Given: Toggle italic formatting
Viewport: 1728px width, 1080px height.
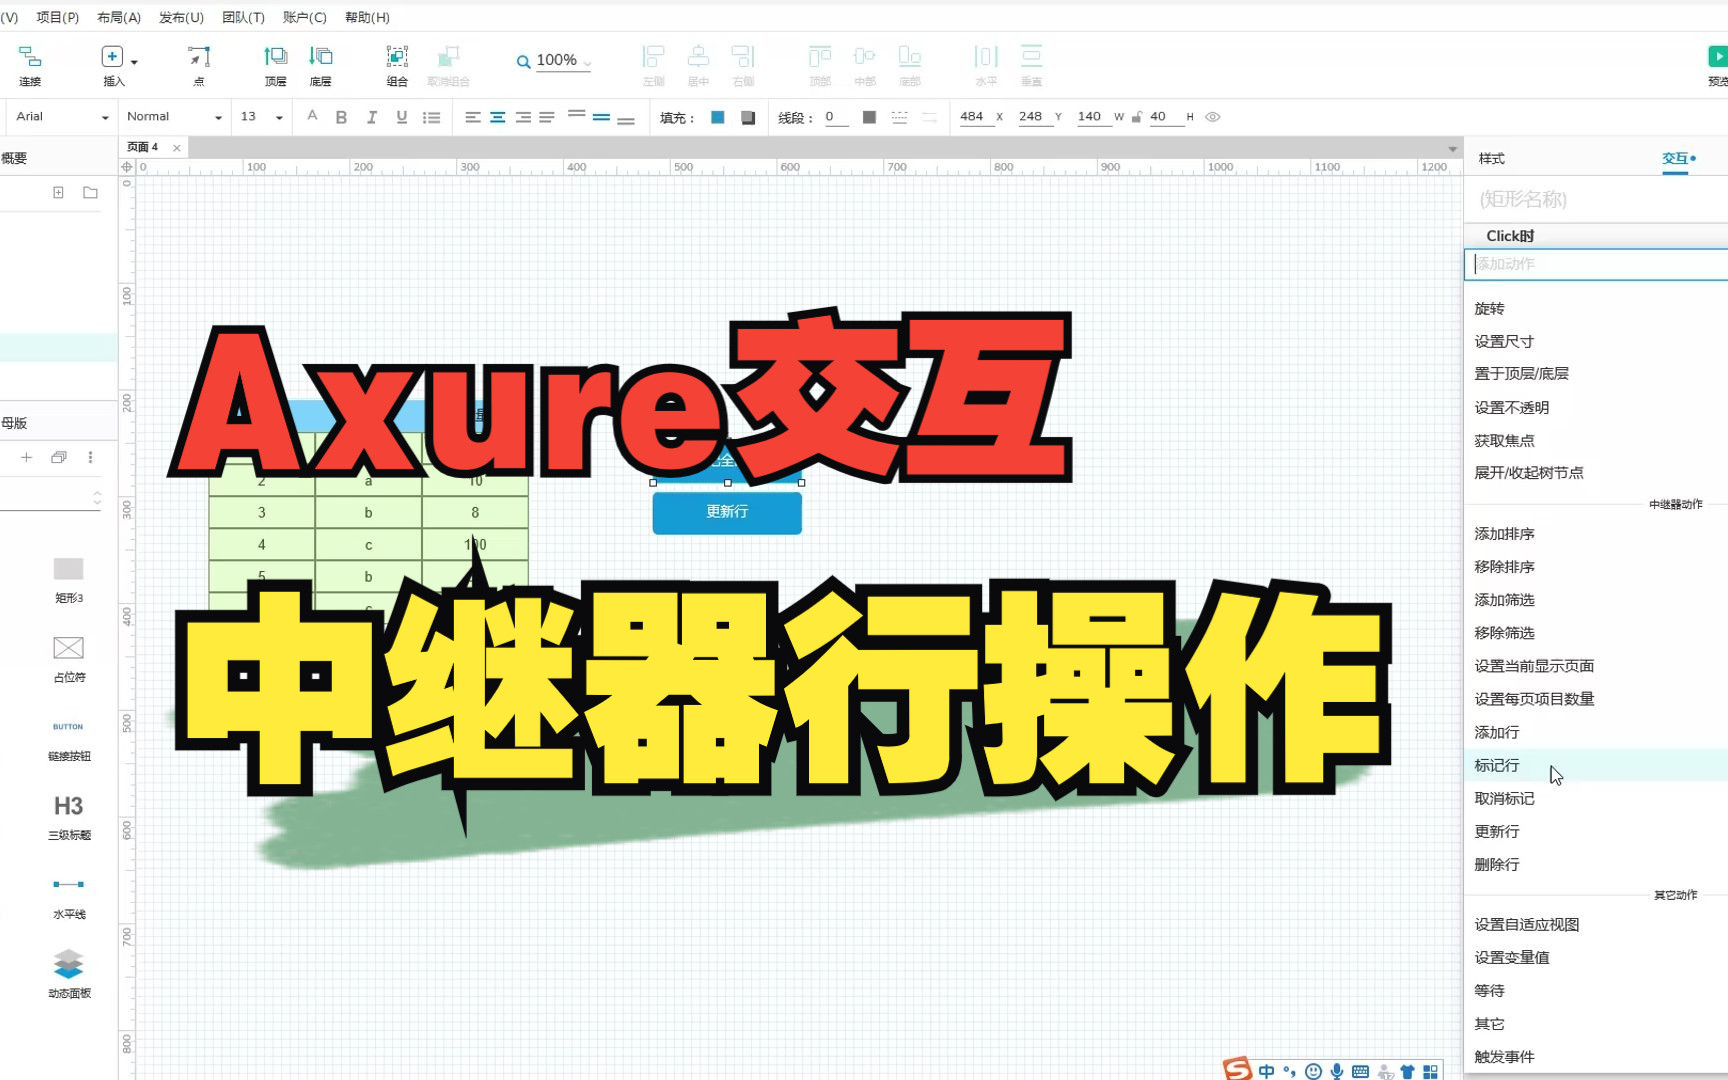Looking at the screenshot, I should click(371, 117).
